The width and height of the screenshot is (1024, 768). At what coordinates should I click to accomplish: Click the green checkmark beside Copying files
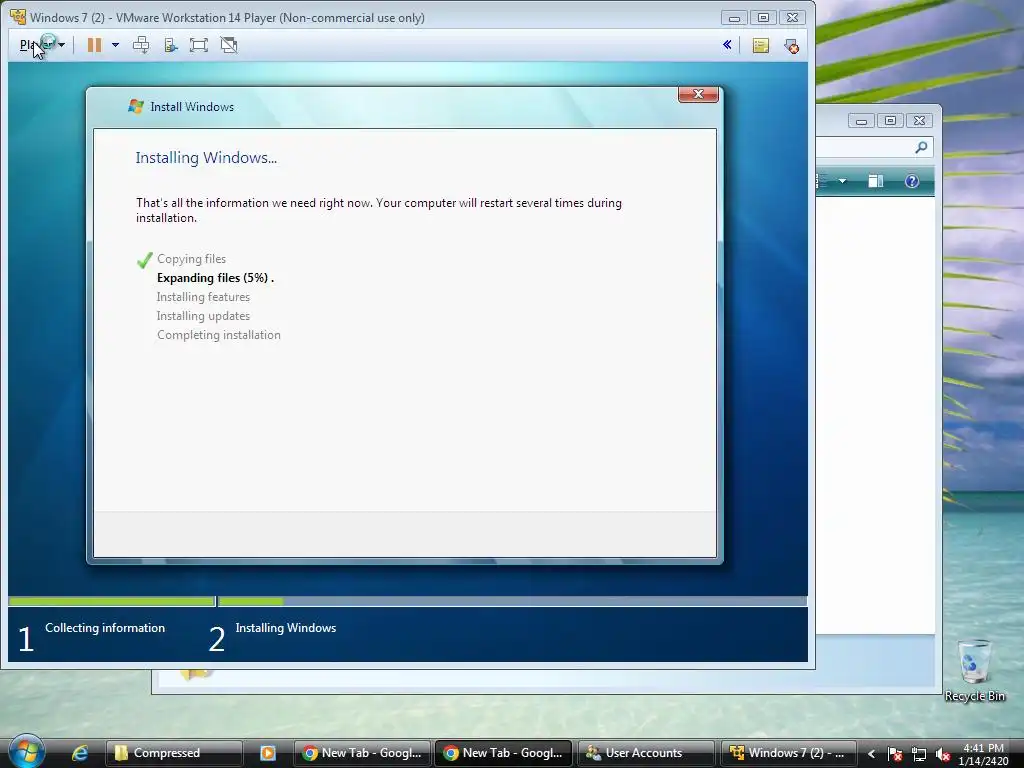(144, 260)
